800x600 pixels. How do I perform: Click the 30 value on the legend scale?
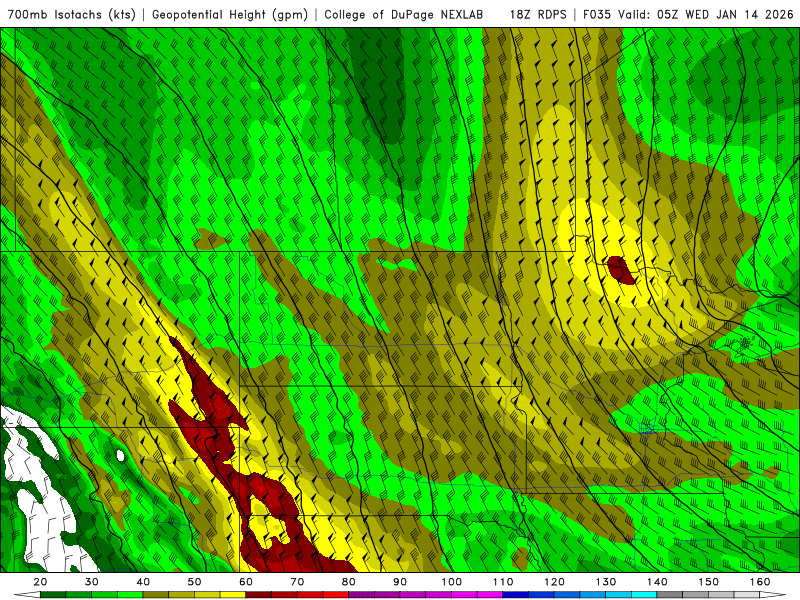pos(91,582)
